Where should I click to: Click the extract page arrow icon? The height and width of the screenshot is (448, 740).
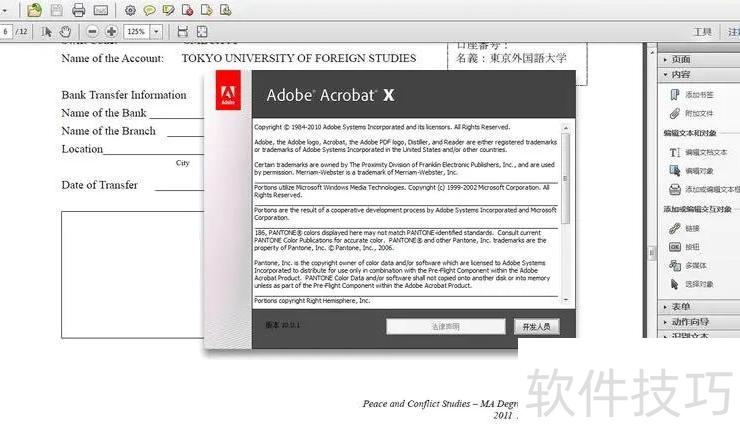coord(206,10)
